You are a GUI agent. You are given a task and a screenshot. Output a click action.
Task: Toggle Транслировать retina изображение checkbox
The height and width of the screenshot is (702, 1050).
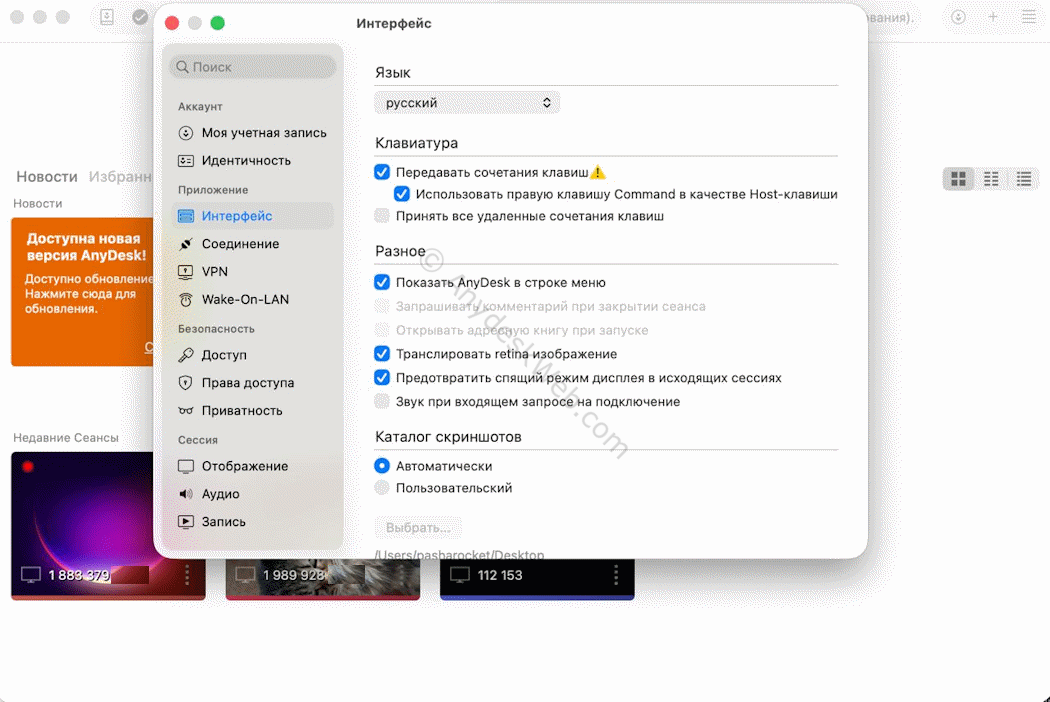point(382,354)
